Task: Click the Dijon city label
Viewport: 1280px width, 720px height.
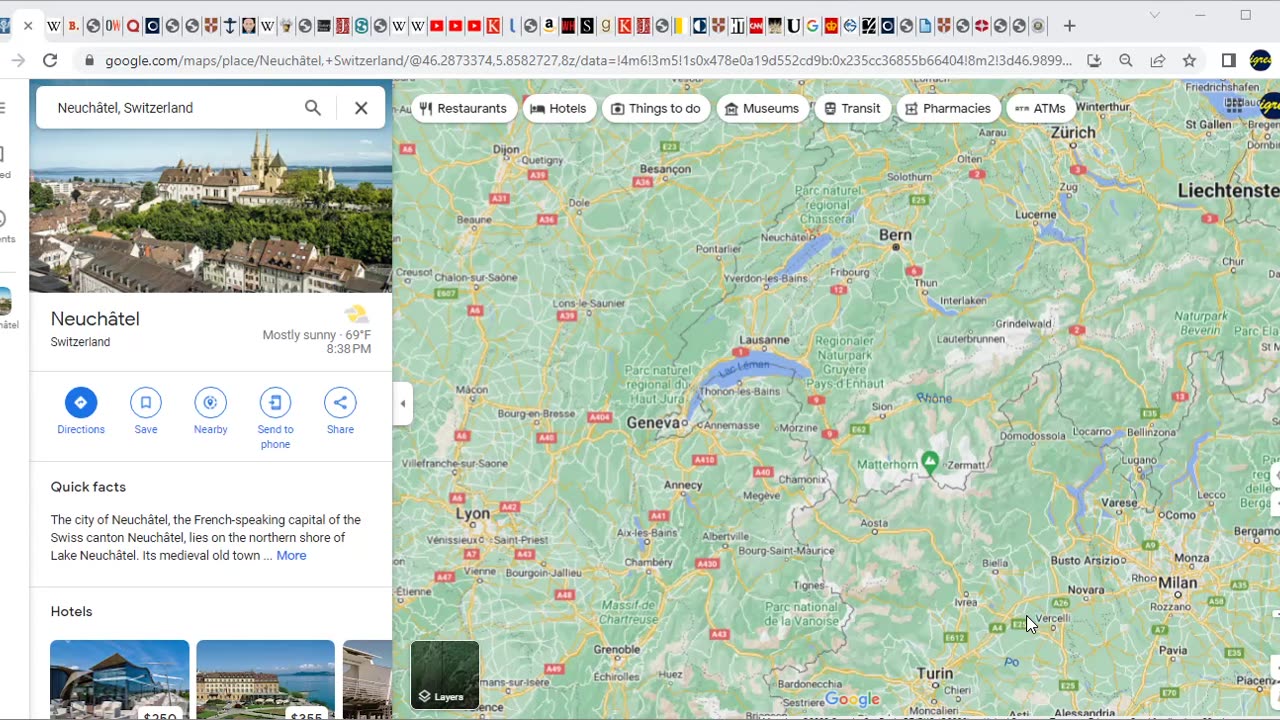Action: pyautogui.click(x=507, y=149)
